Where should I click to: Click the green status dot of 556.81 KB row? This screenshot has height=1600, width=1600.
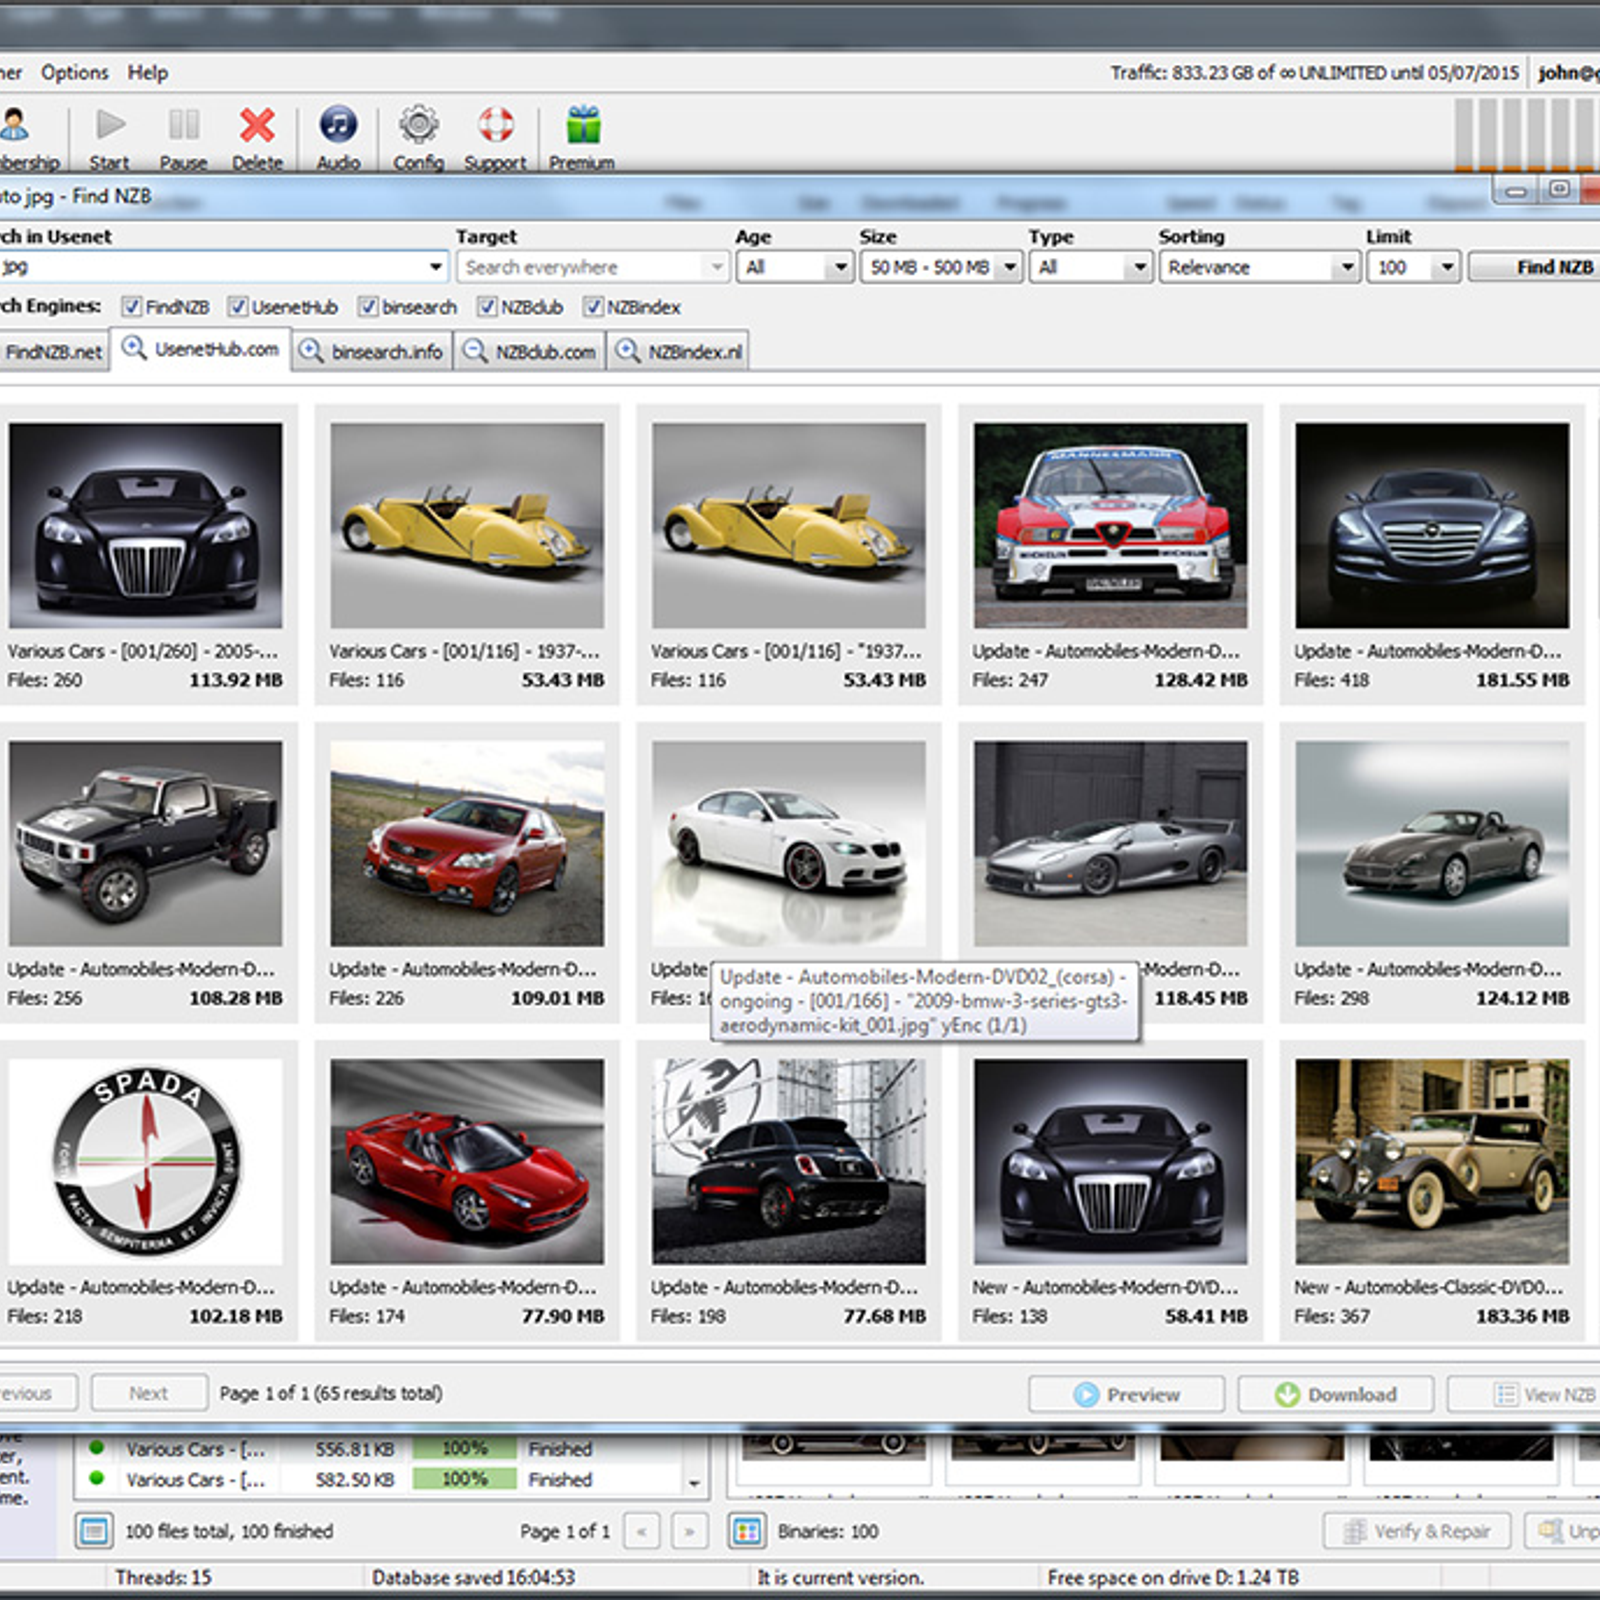[97, 1447]
